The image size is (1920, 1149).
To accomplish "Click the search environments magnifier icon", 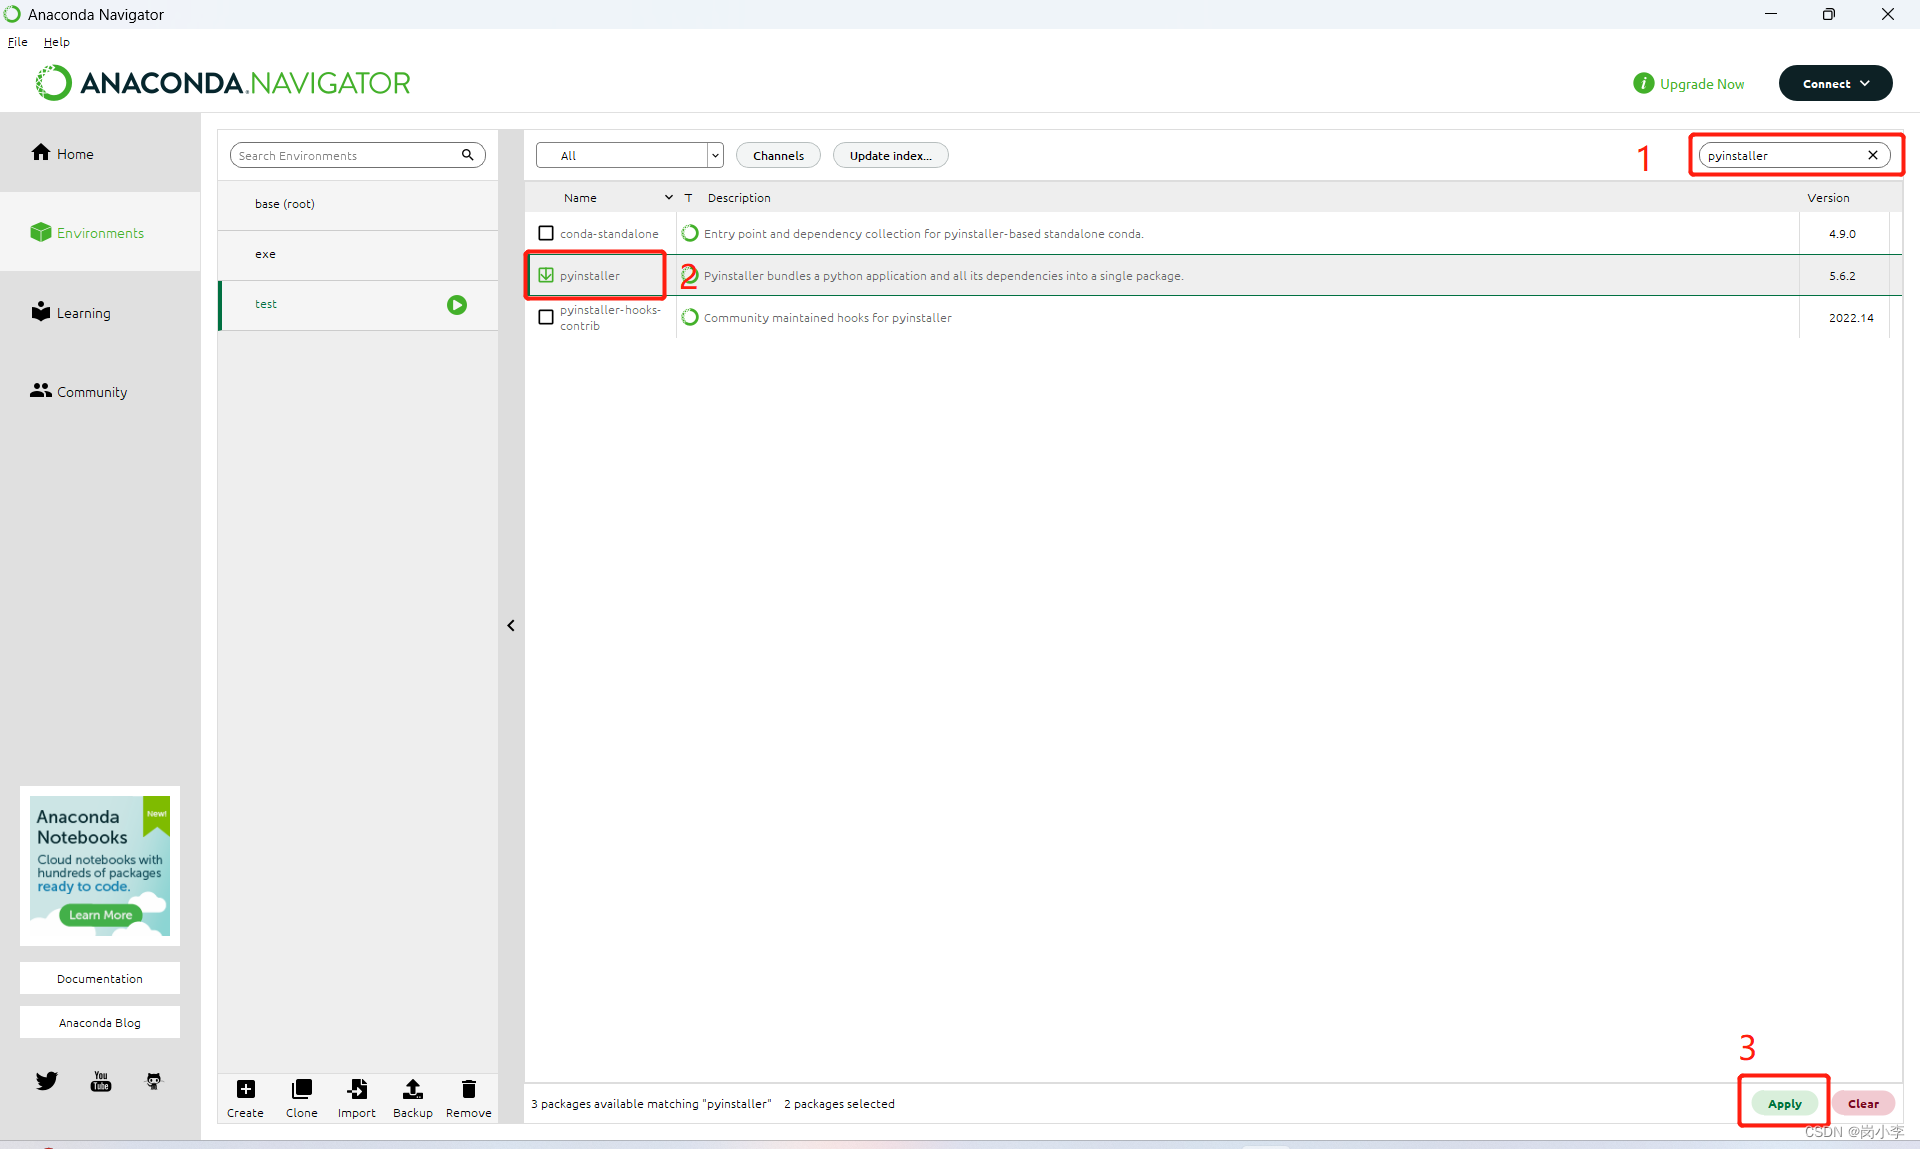I will tap(467, 155).
